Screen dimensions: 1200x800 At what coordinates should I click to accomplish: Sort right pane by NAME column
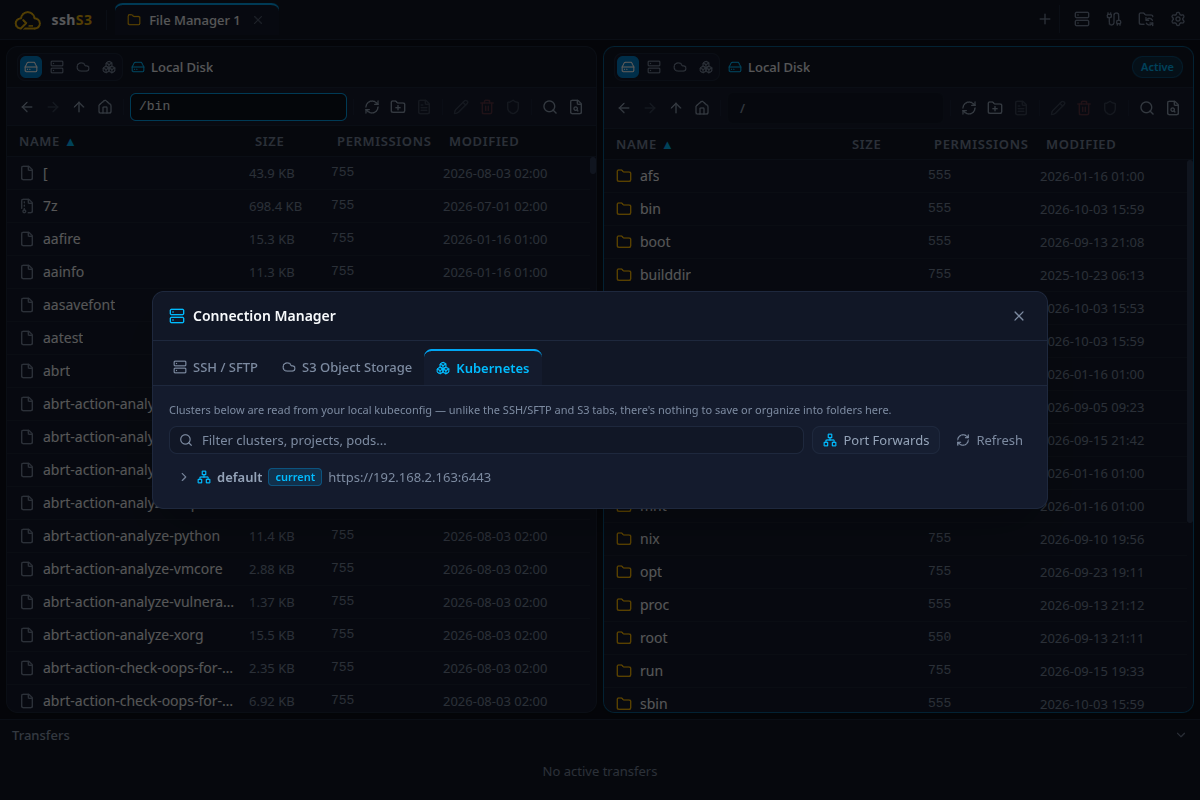(643, 144)
